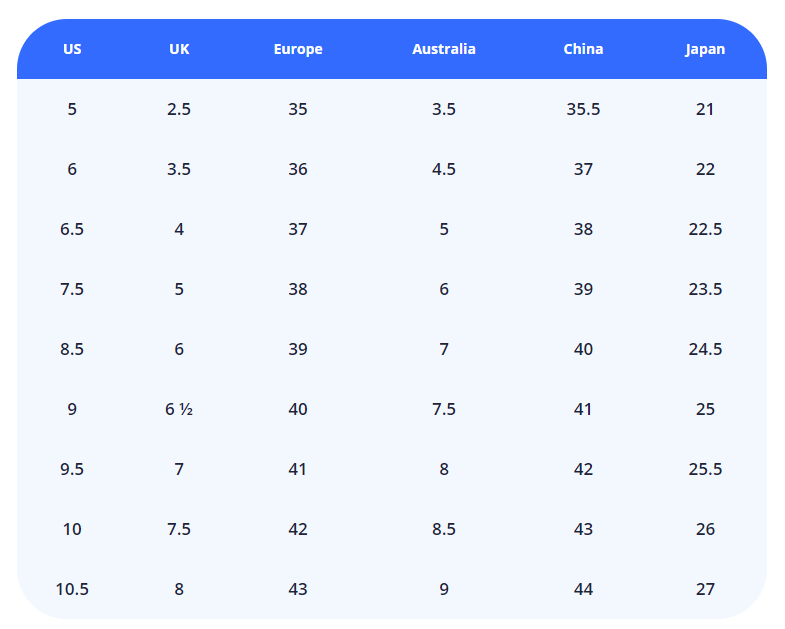Screen dimensions: 785x629
Task: Select Australia size 3.5 cell
Action: 444,109
